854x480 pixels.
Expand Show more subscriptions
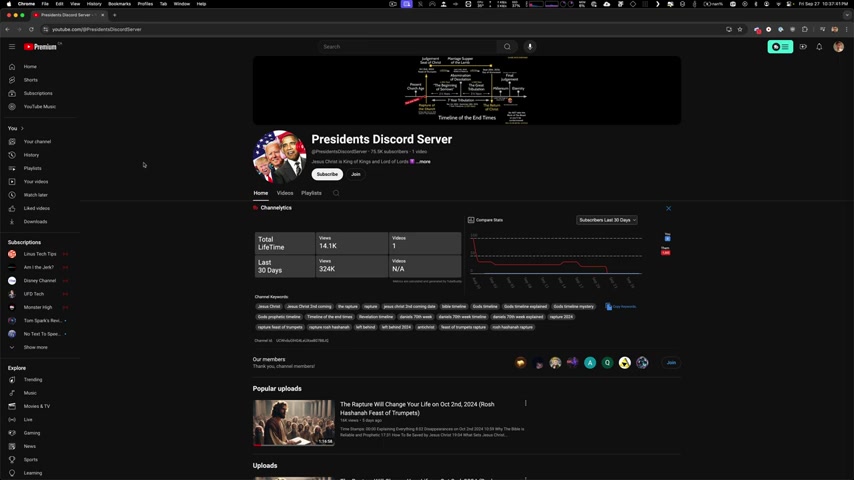[35, 348]
